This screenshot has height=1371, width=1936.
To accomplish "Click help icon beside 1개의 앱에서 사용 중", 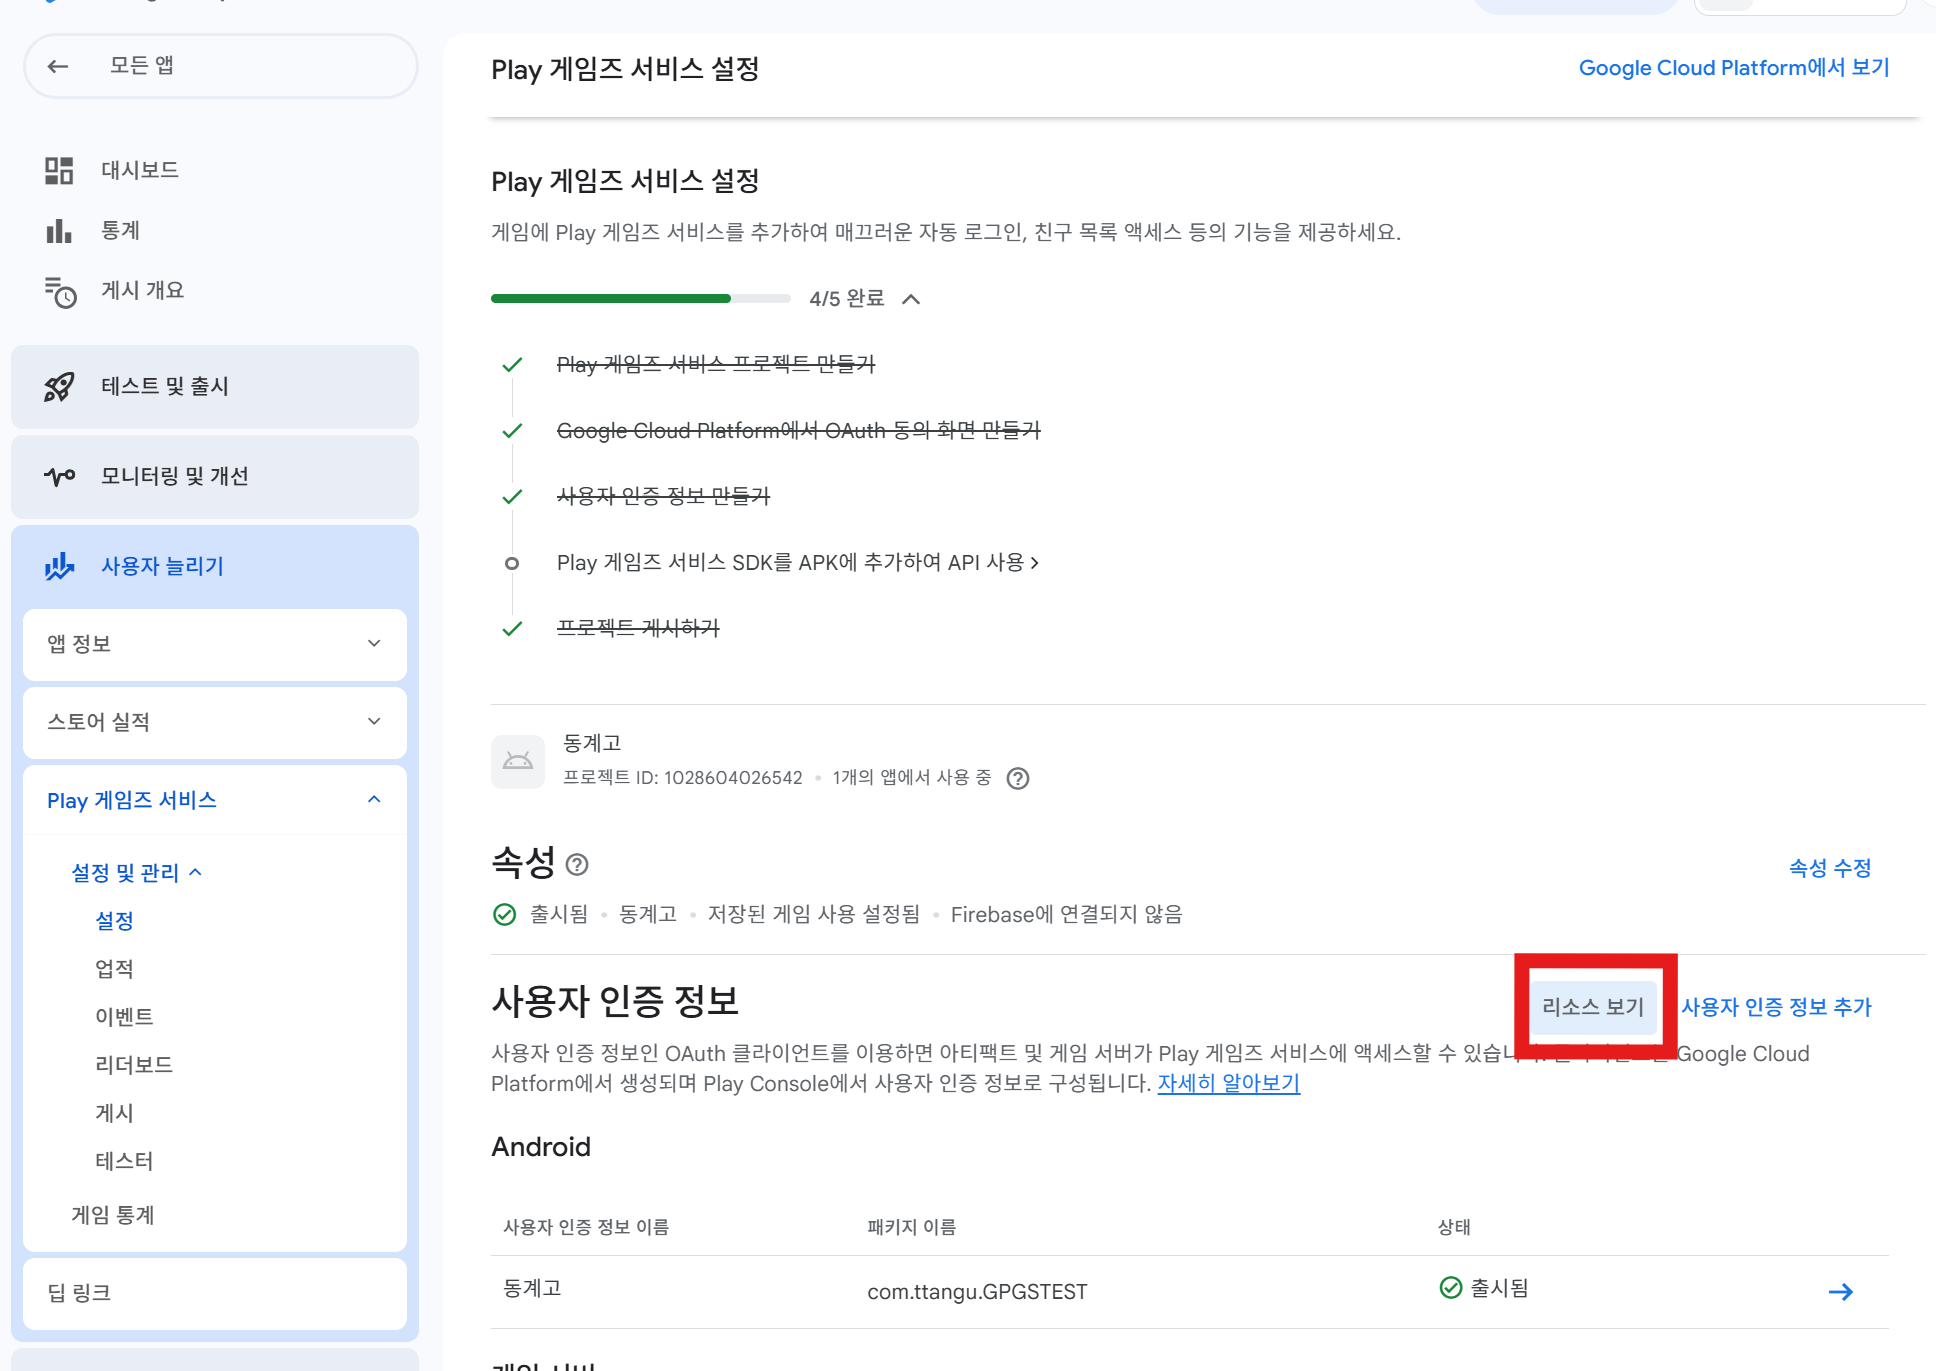I will pos(1018,778).
